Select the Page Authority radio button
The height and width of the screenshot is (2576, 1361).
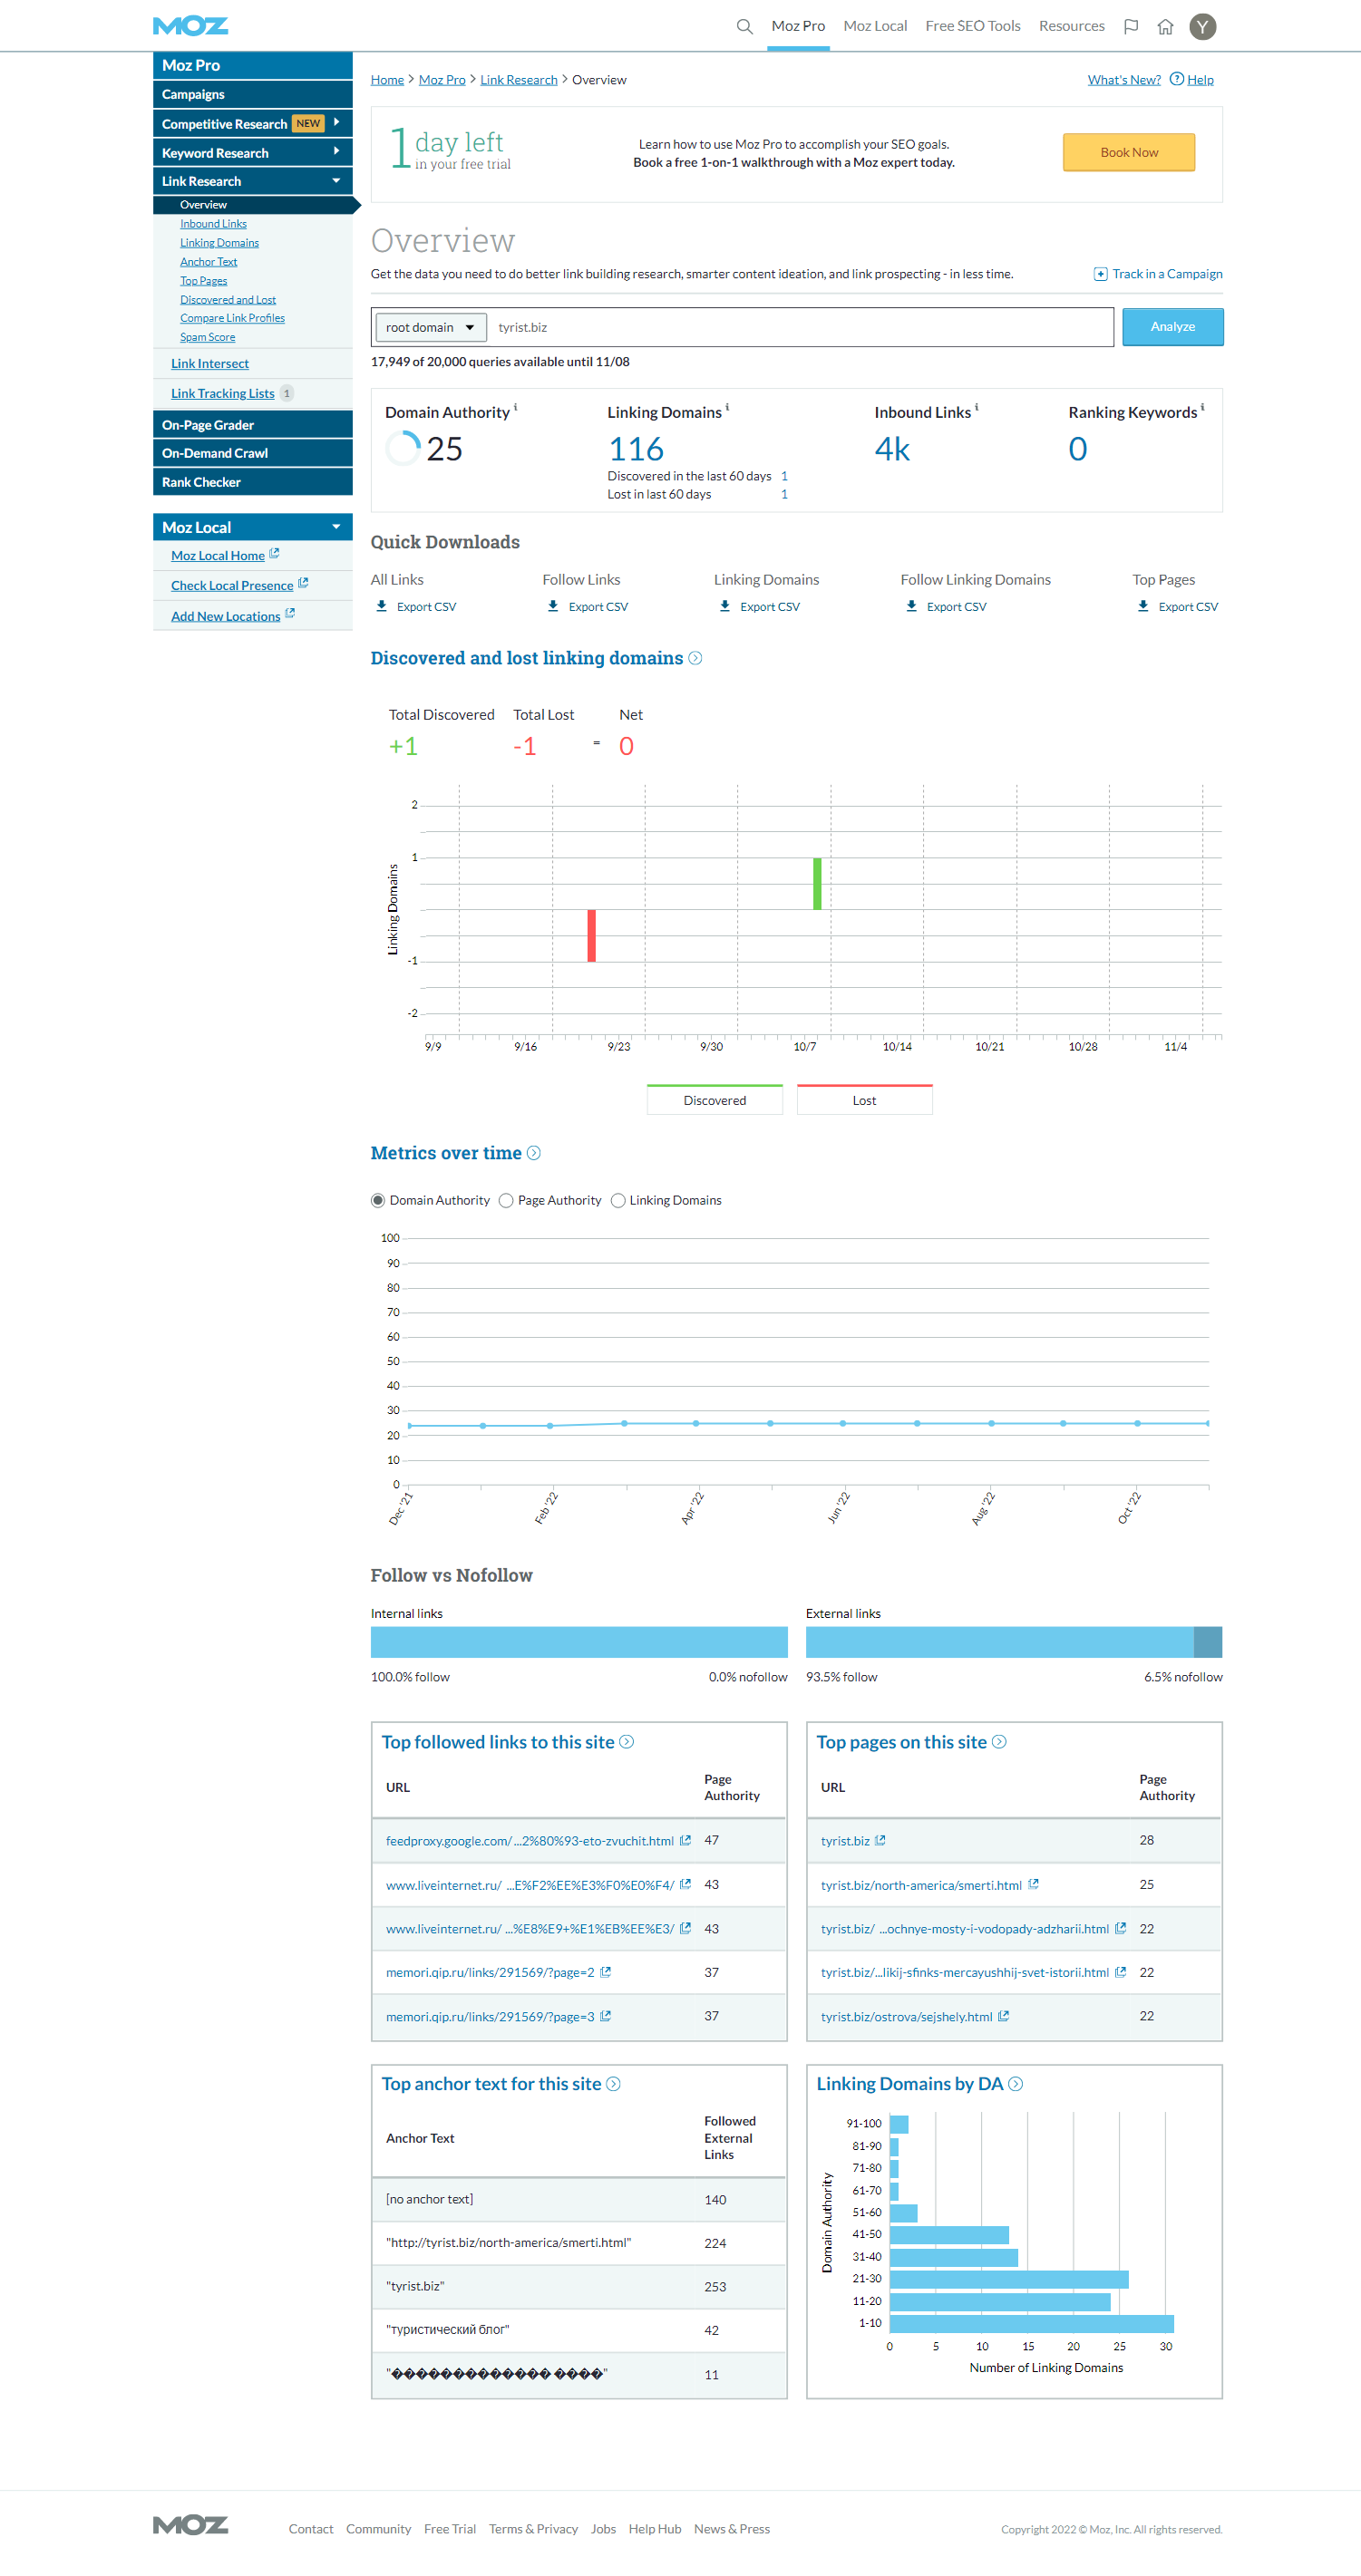(x=506, y=1200)
